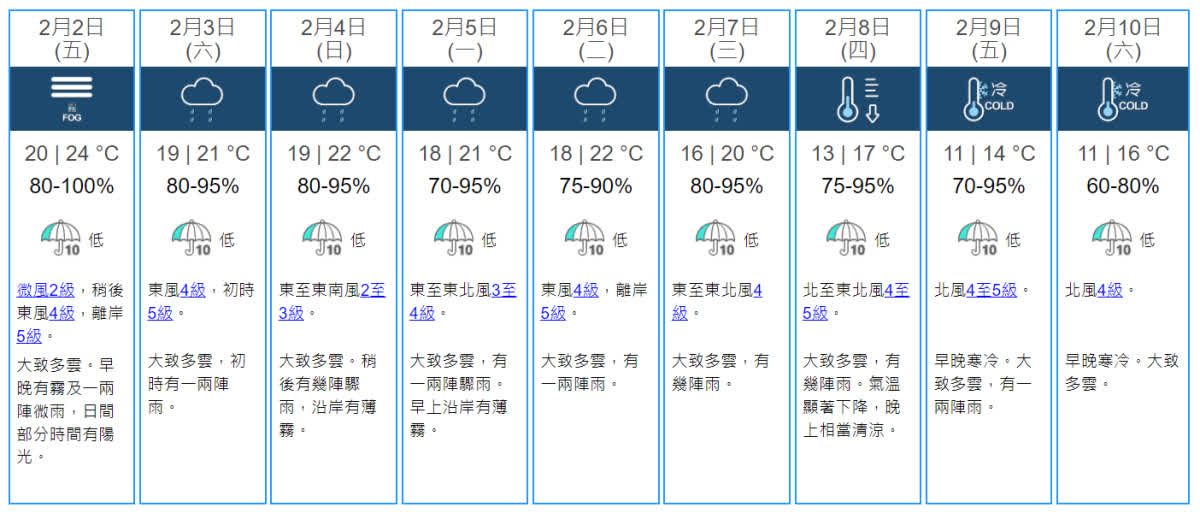
Task: Open the 東風4級 link in February 3 forecast
Action: pos(192,290)
